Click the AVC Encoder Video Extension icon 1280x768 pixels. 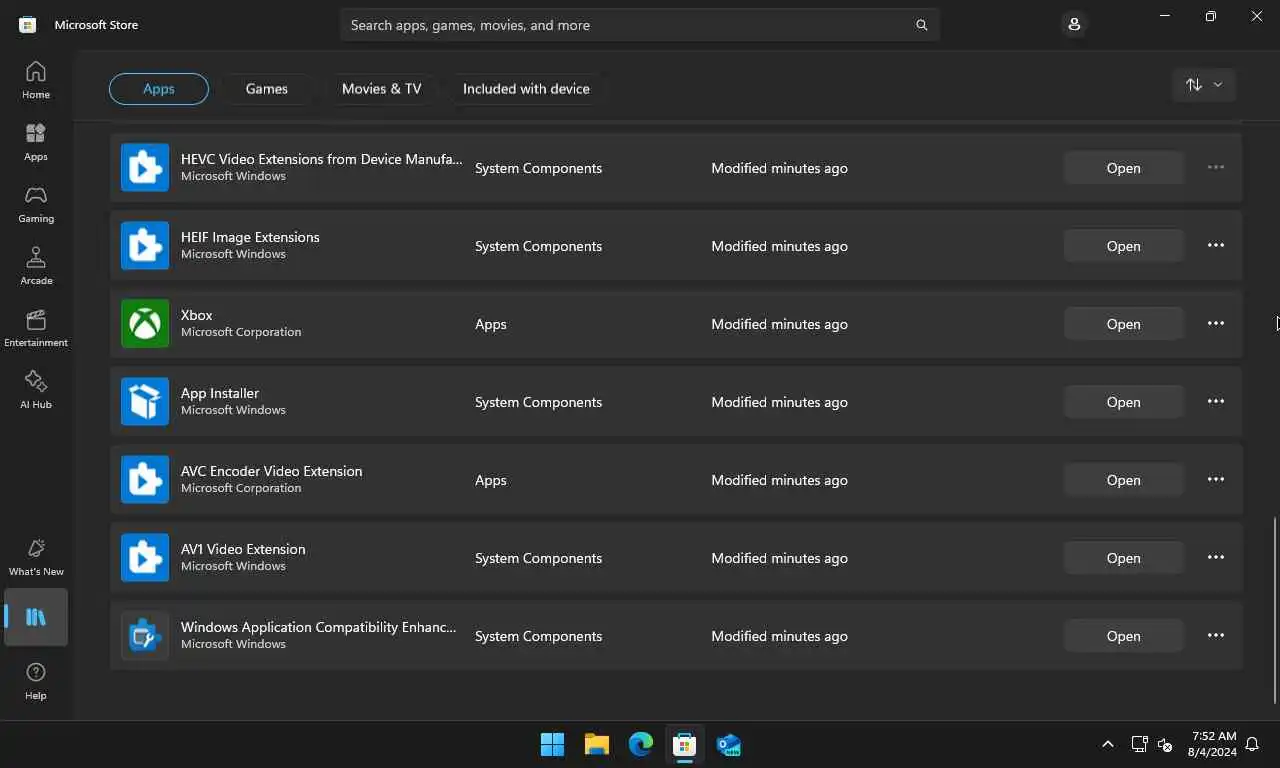click(145, 480)
